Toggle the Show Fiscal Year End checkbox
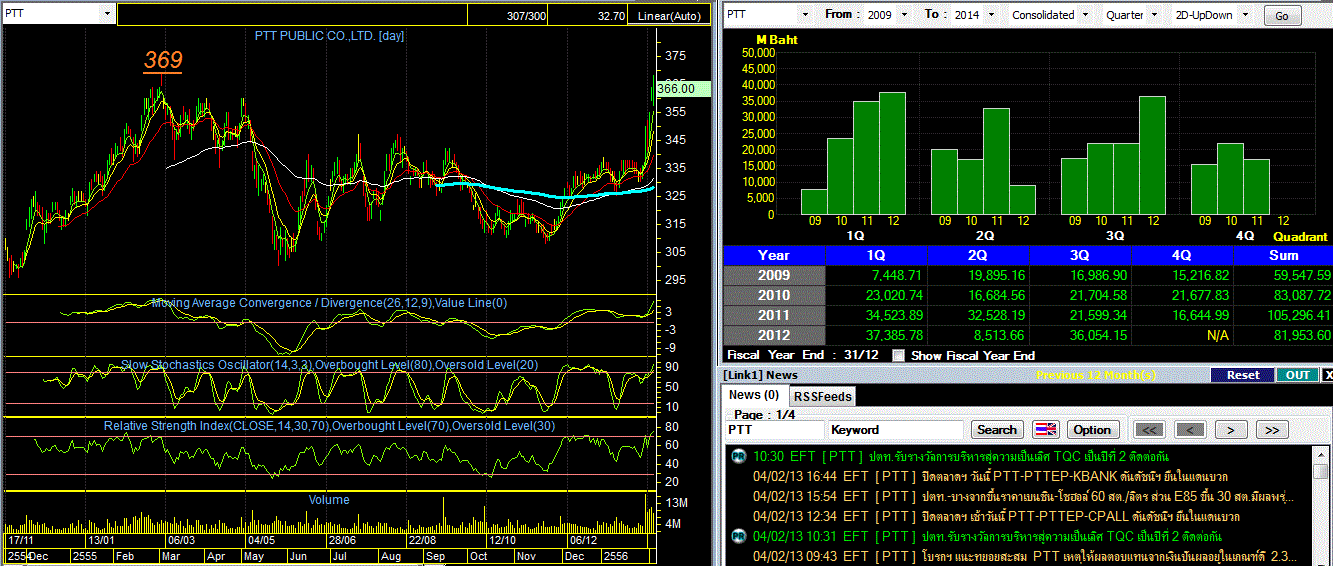Screen dimensions: 1333x566 pos(899,355)
